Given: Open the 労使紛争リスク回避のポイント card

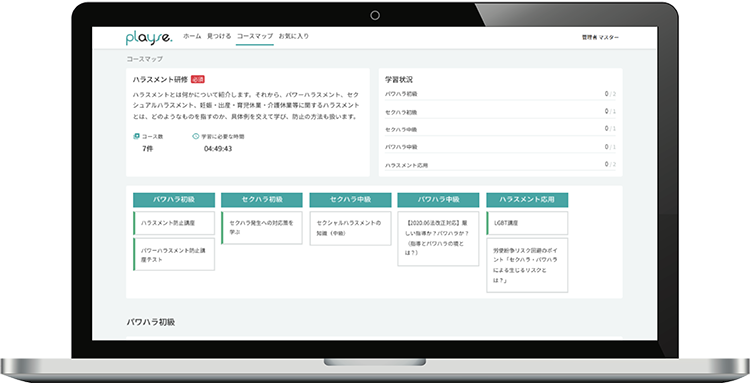Looking at the screenshot, I should [527, 265].
